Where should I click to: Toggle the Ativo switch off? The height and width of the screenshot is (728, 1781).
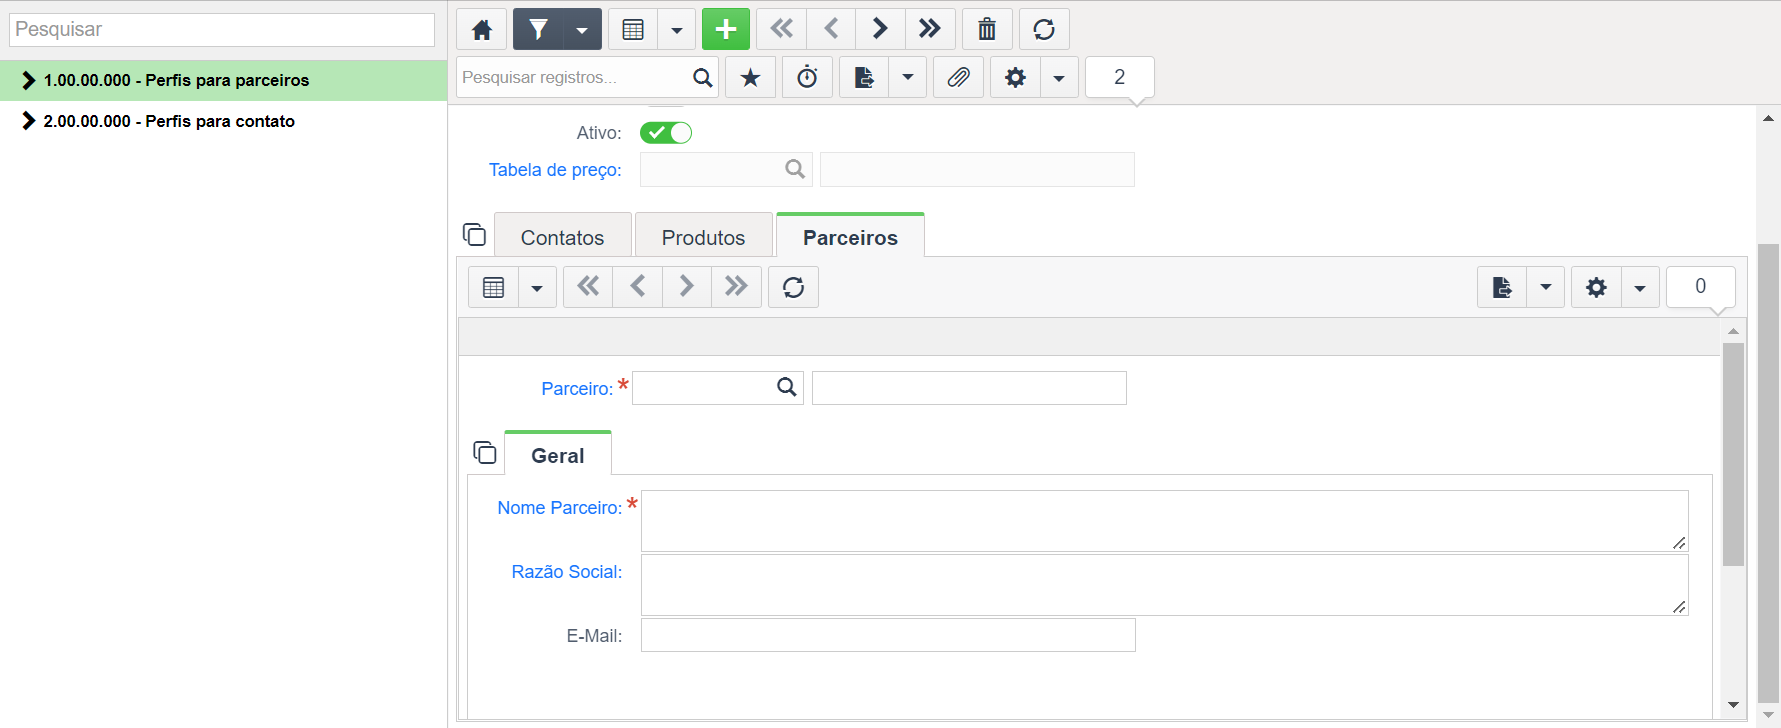click(666, 132)
